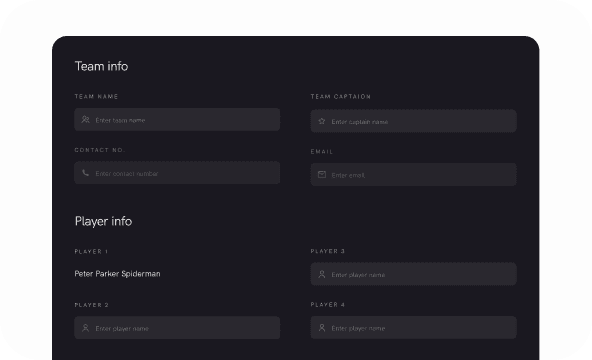Focus the Enter email input
This screenshot has width=592, height=360.
tap(413, 174)
